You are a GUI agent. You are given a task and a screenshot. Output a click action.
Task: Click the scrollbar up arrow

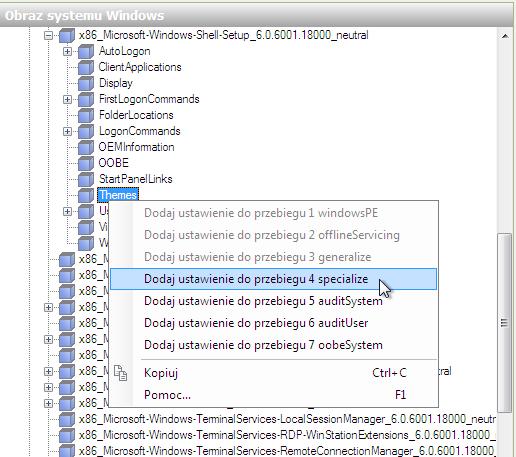(x=505, y=36)
